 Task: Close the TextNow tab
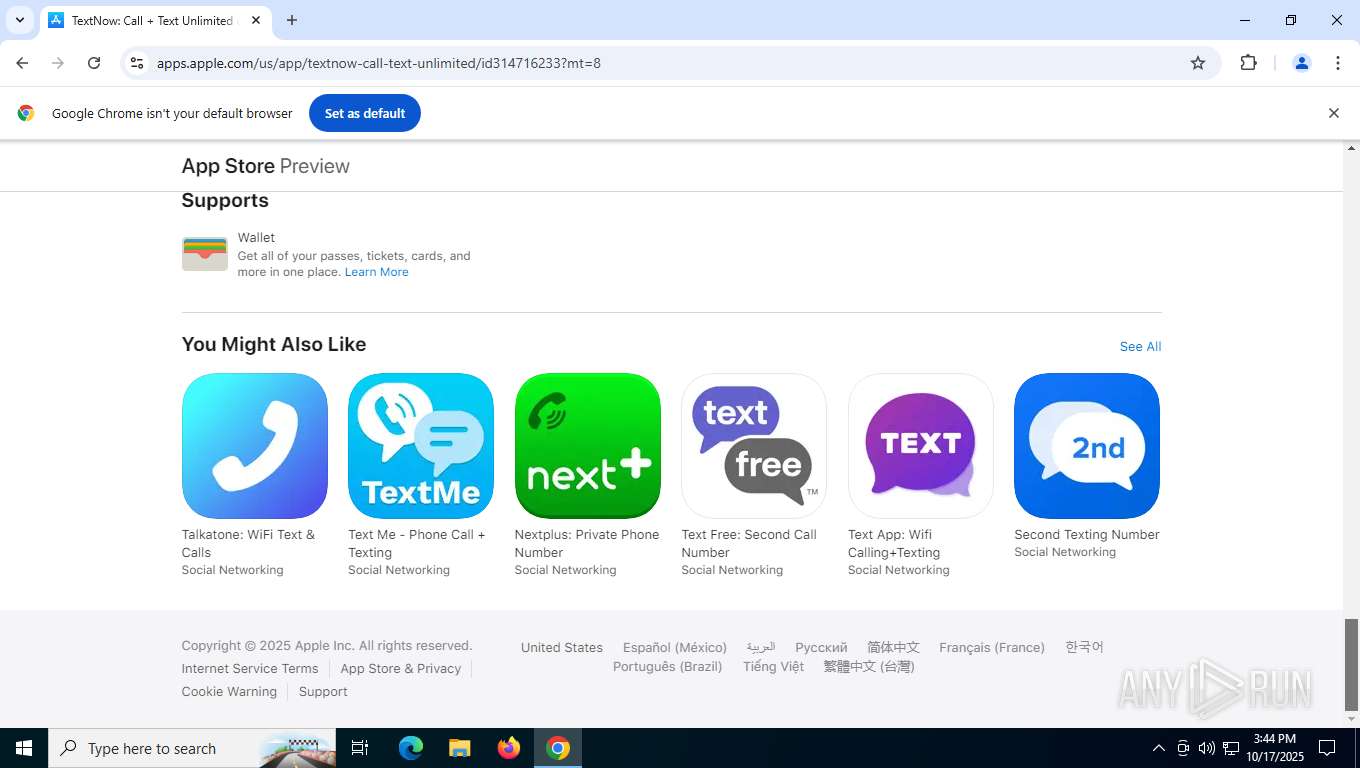click(x=256, y=20)
